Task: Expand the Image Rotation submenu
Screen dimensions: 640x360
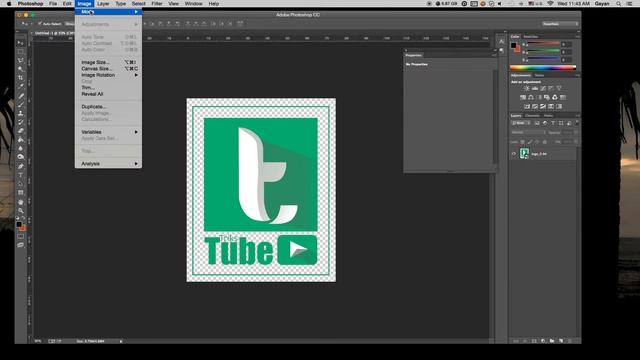Action: pos(108,75)
